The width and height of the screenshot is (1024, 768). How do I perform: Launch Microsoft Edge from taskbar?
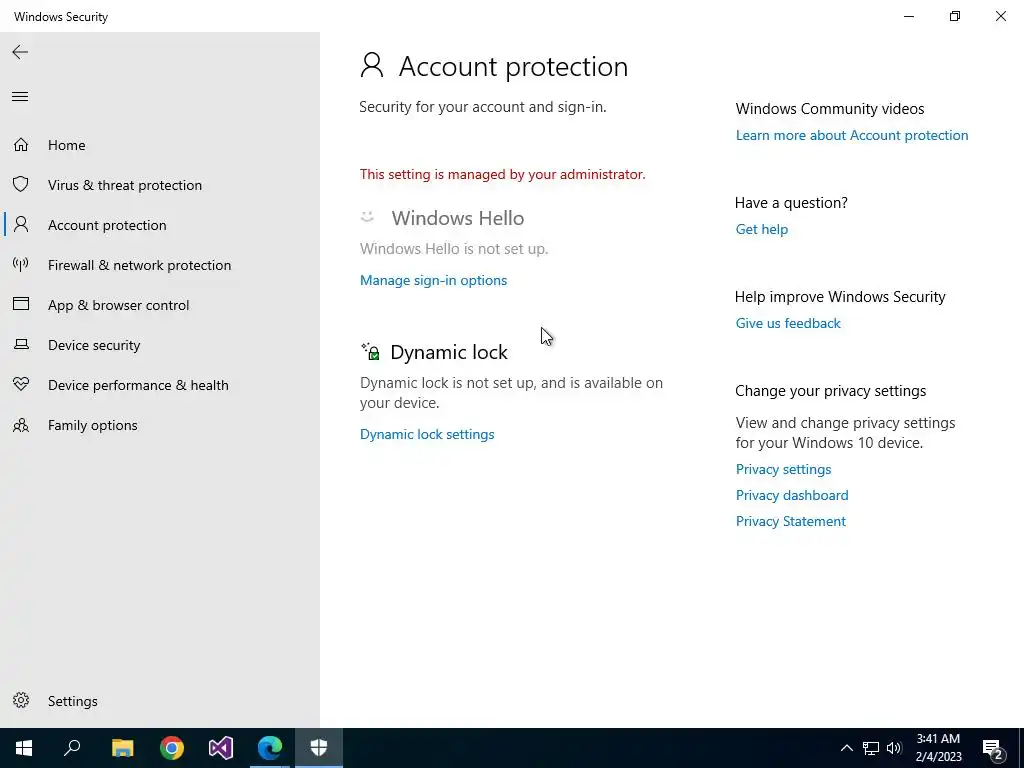click(x=270, y=748)
